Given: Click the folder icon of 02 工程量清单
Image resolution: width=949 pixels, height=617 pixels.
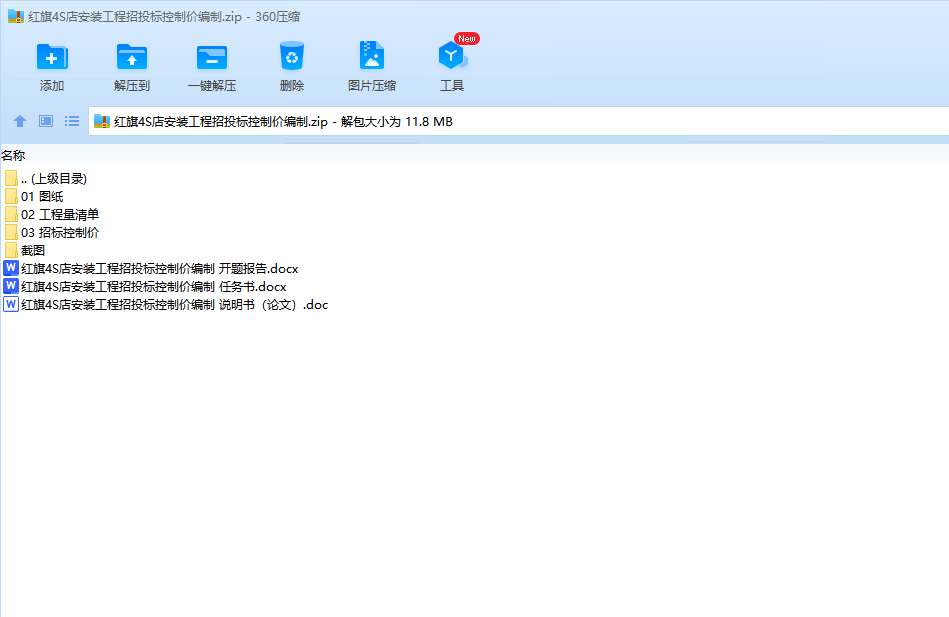Looking at the screenshot, I should click(x=11, y=214).
